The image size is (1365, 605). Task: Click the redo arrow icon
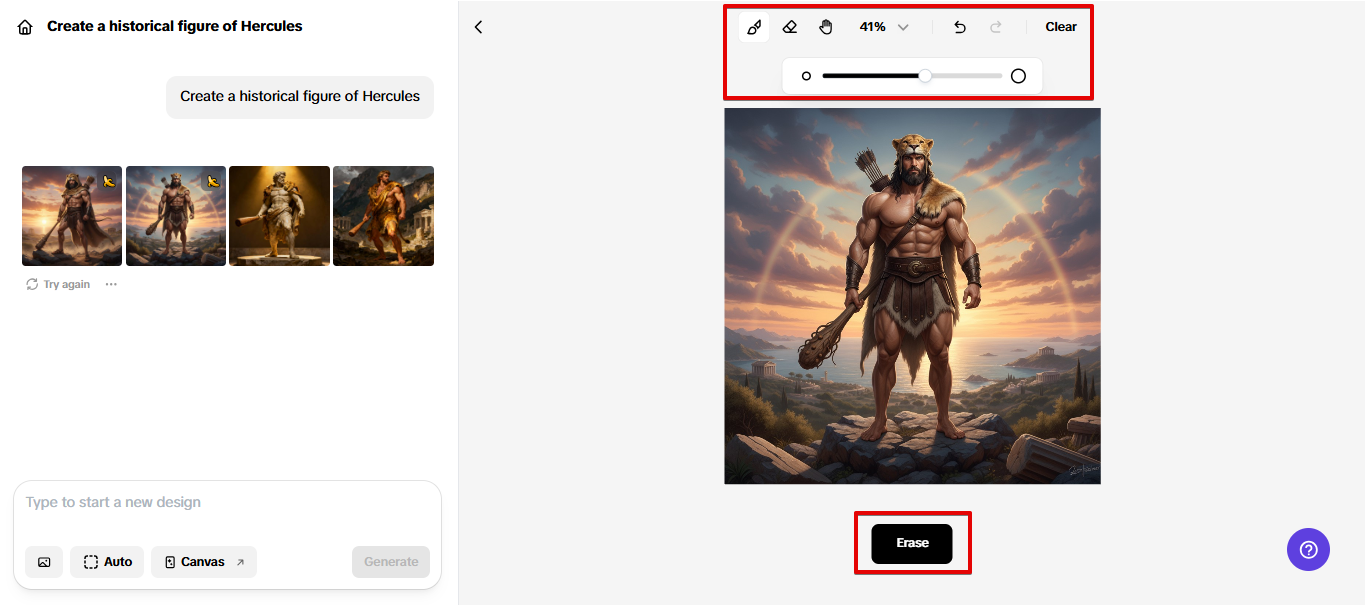(996, 27)
